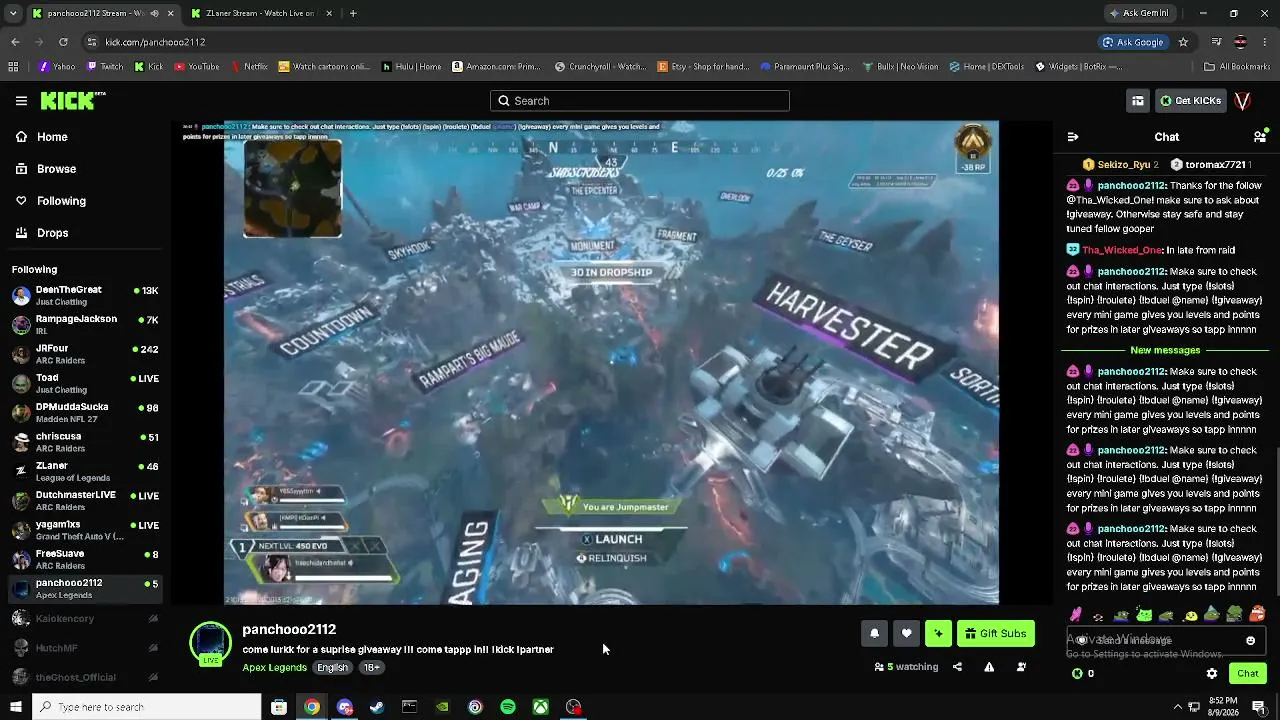1280x720 pixels.
Task: Bookmark this page with the star icon
Action: pyautogui.click(x=1183, y=42)
